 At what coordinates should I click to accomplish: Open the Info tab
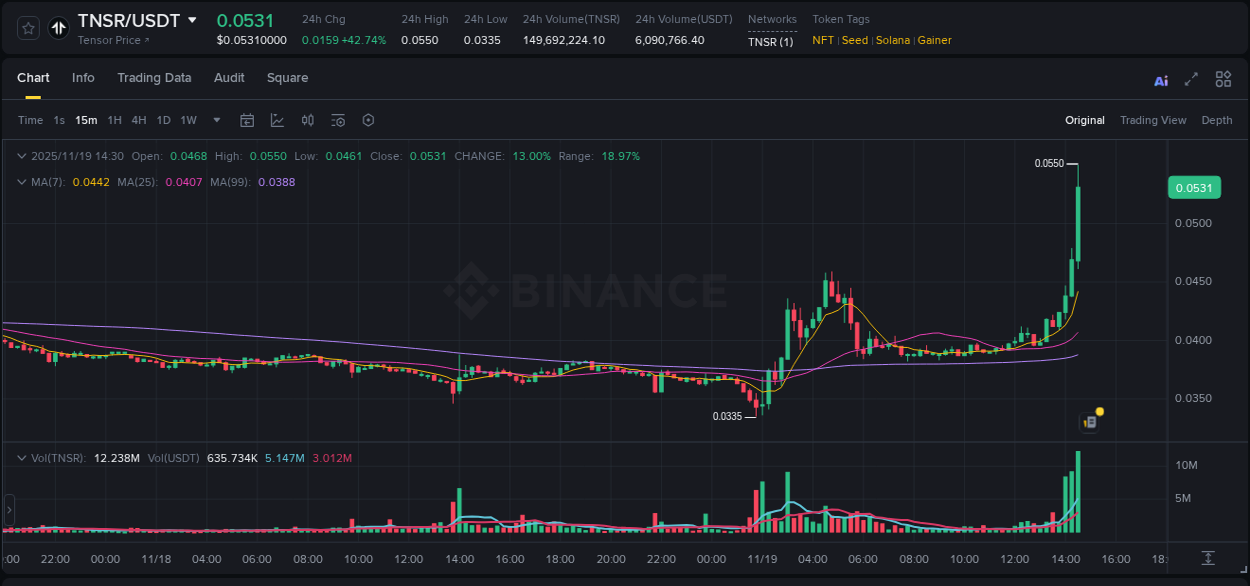click(83, 78)
